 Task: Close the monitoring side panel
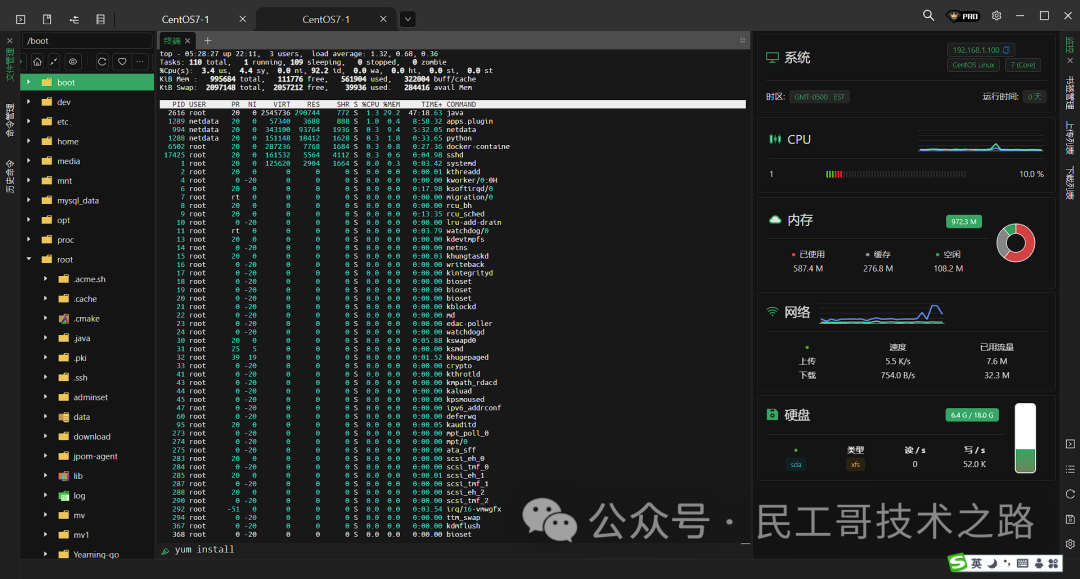click(x=1070, y=61)
